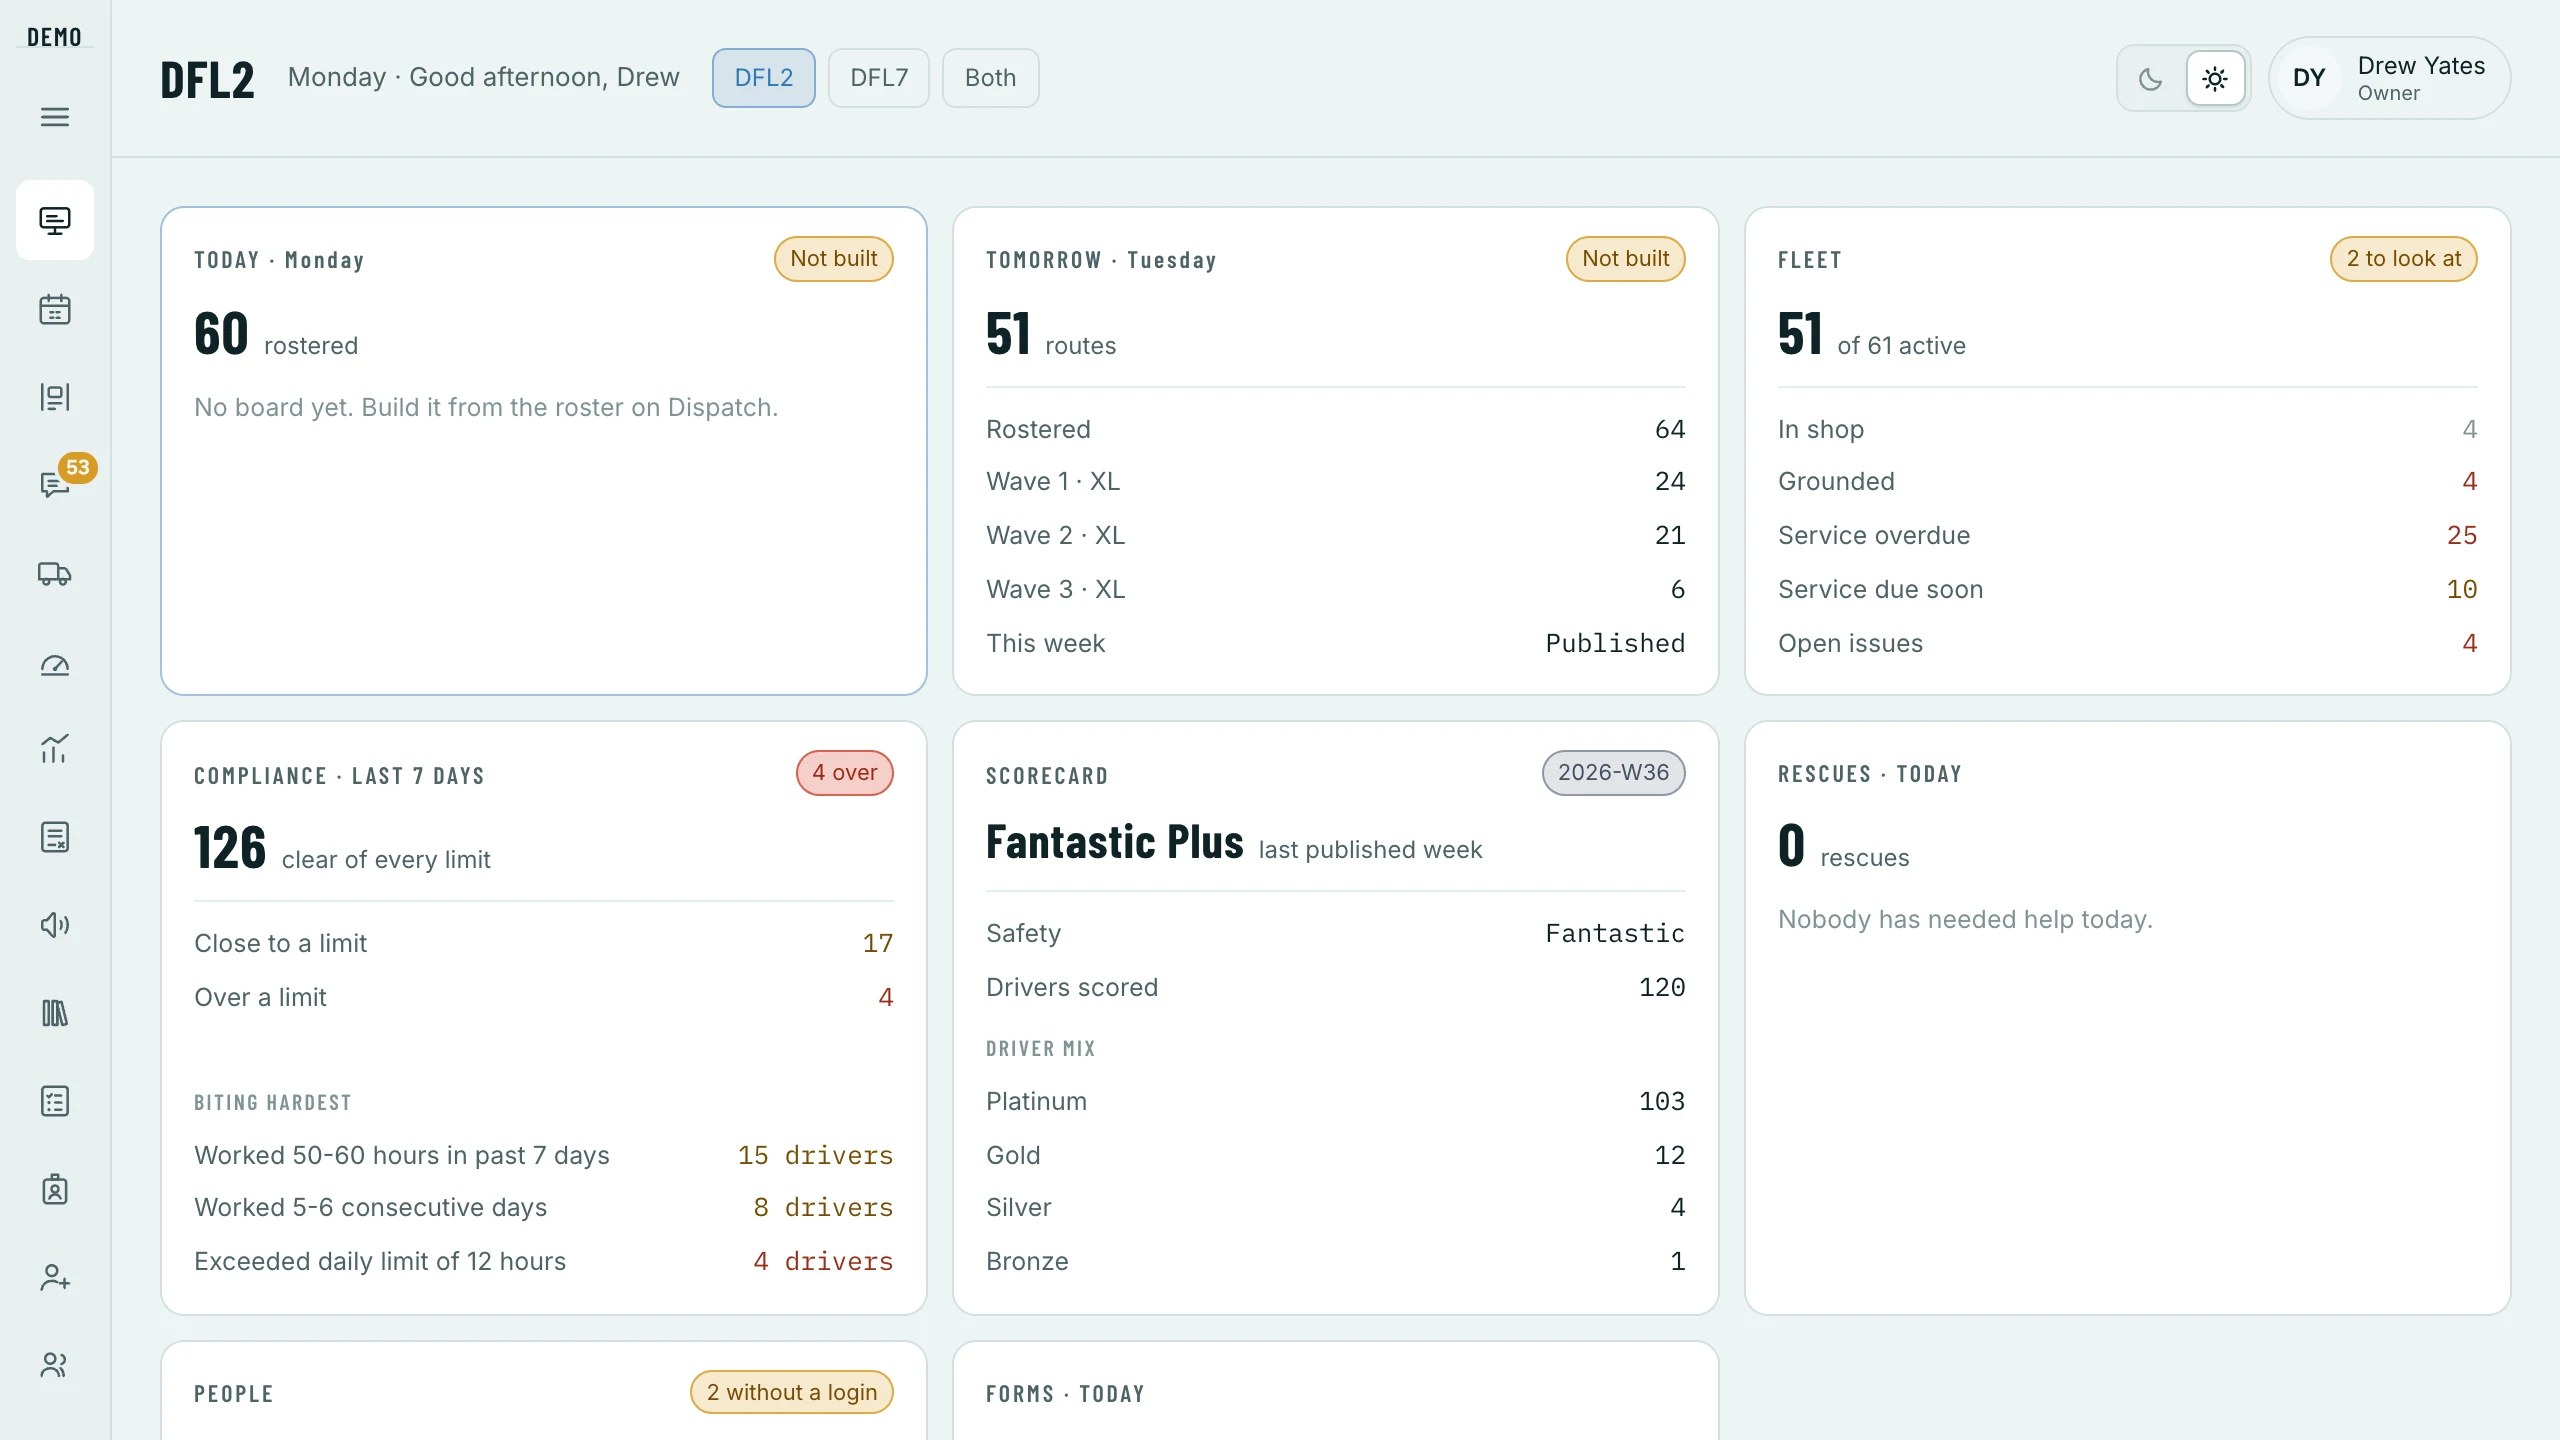Open the Fleet card heading
This screenshot has width=2560, height=1440.
[1810, 260]
